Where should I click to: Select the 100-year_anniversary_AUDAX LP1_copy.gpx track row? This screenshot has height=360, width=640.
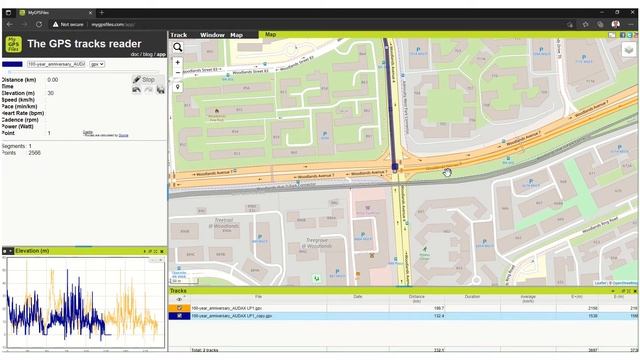403,316
